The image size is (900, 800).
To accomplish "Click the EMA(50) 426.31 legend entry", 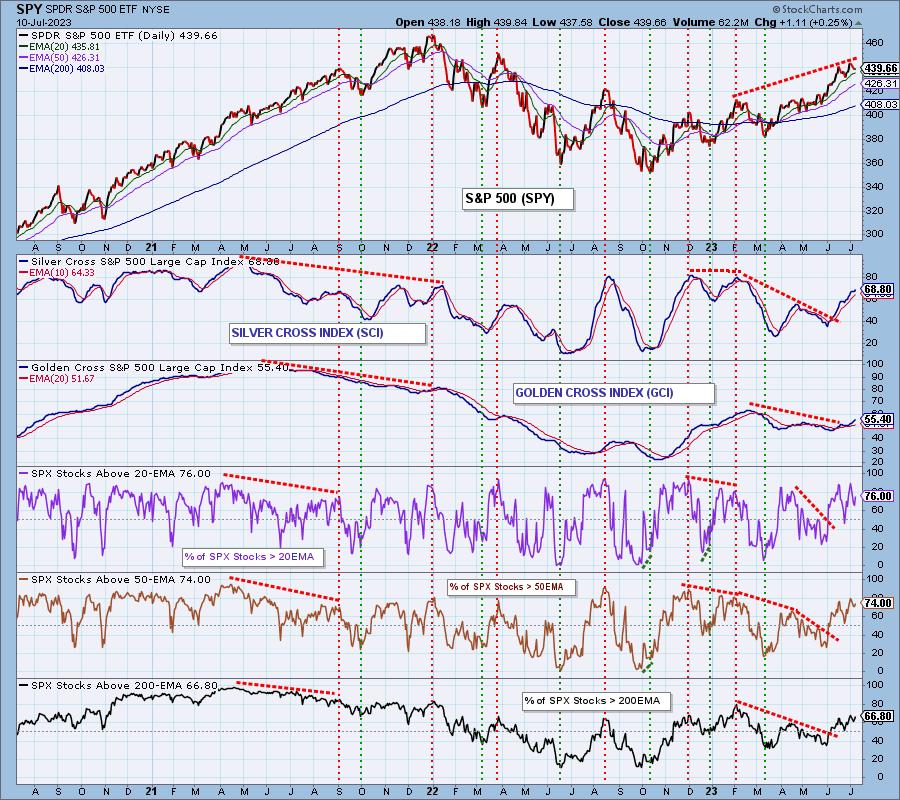I will tap(60, 57).
